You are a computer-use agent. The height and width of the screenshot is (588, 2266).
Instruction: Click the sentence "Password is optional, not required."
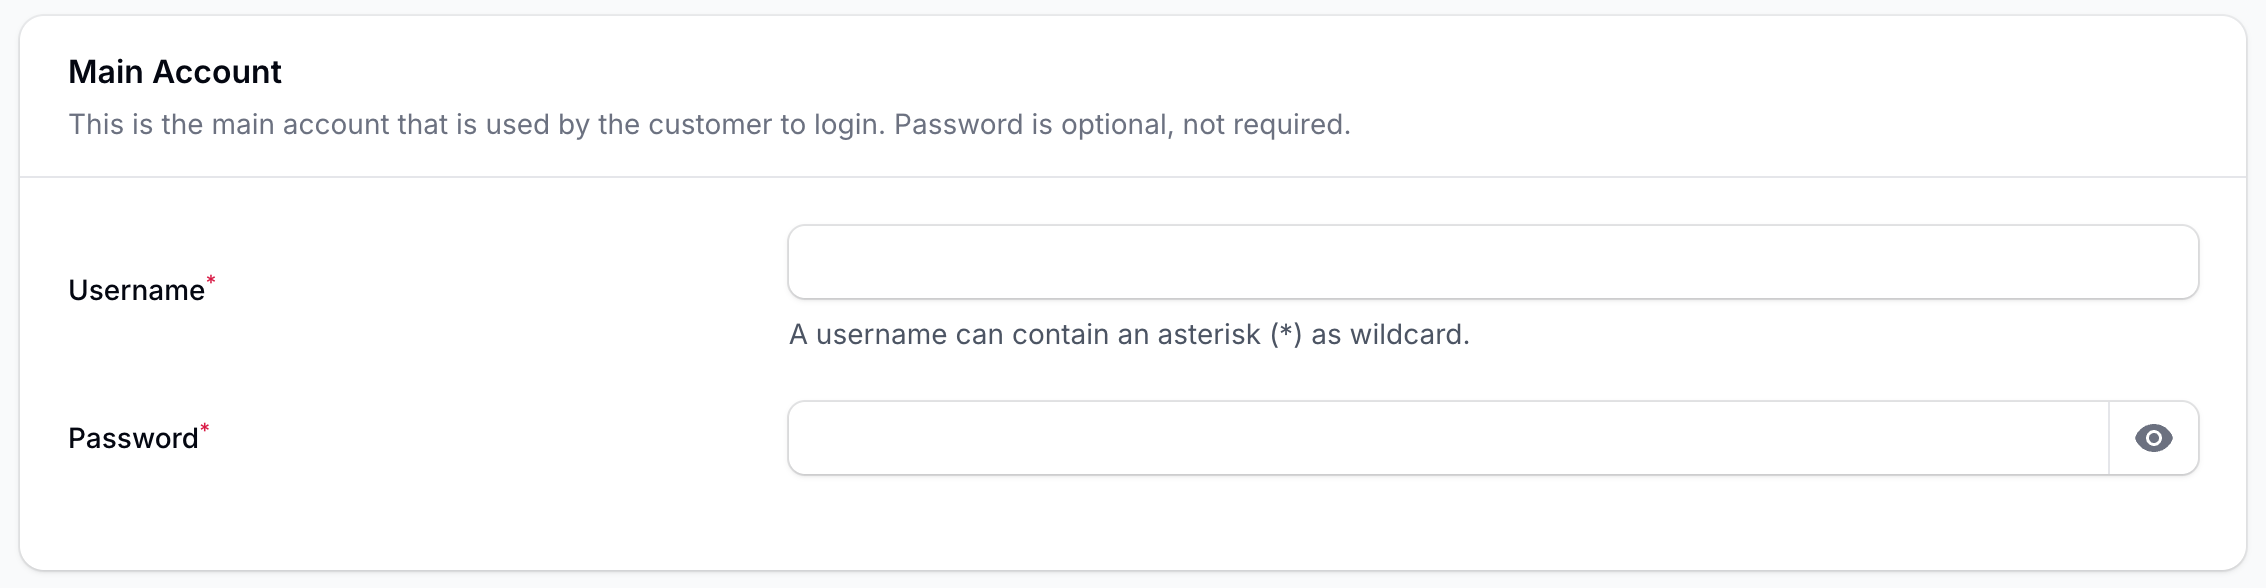tap(1122, 124)
